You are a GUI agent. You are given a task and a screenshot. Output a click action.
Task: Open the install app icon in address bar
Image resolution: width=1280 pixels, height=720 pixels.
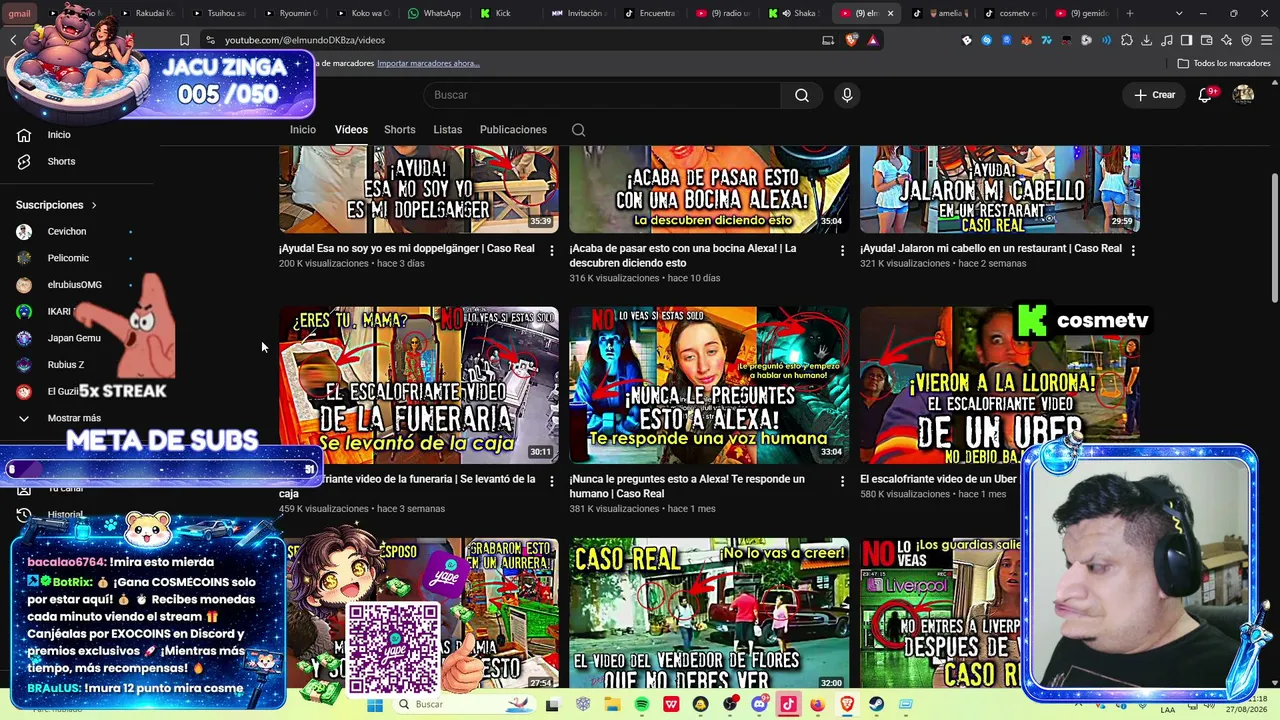pos(828,40)
